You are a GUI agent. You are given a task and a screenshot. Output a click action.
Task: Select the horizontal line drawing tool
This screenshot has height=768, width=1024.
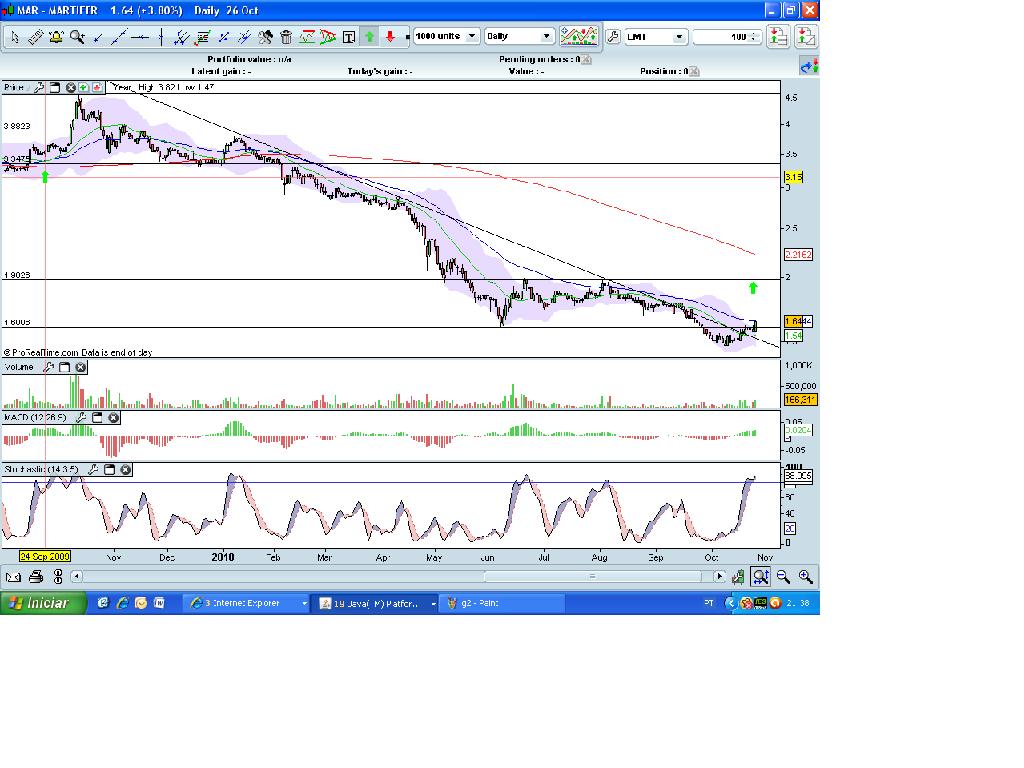(x=140, y=37)
